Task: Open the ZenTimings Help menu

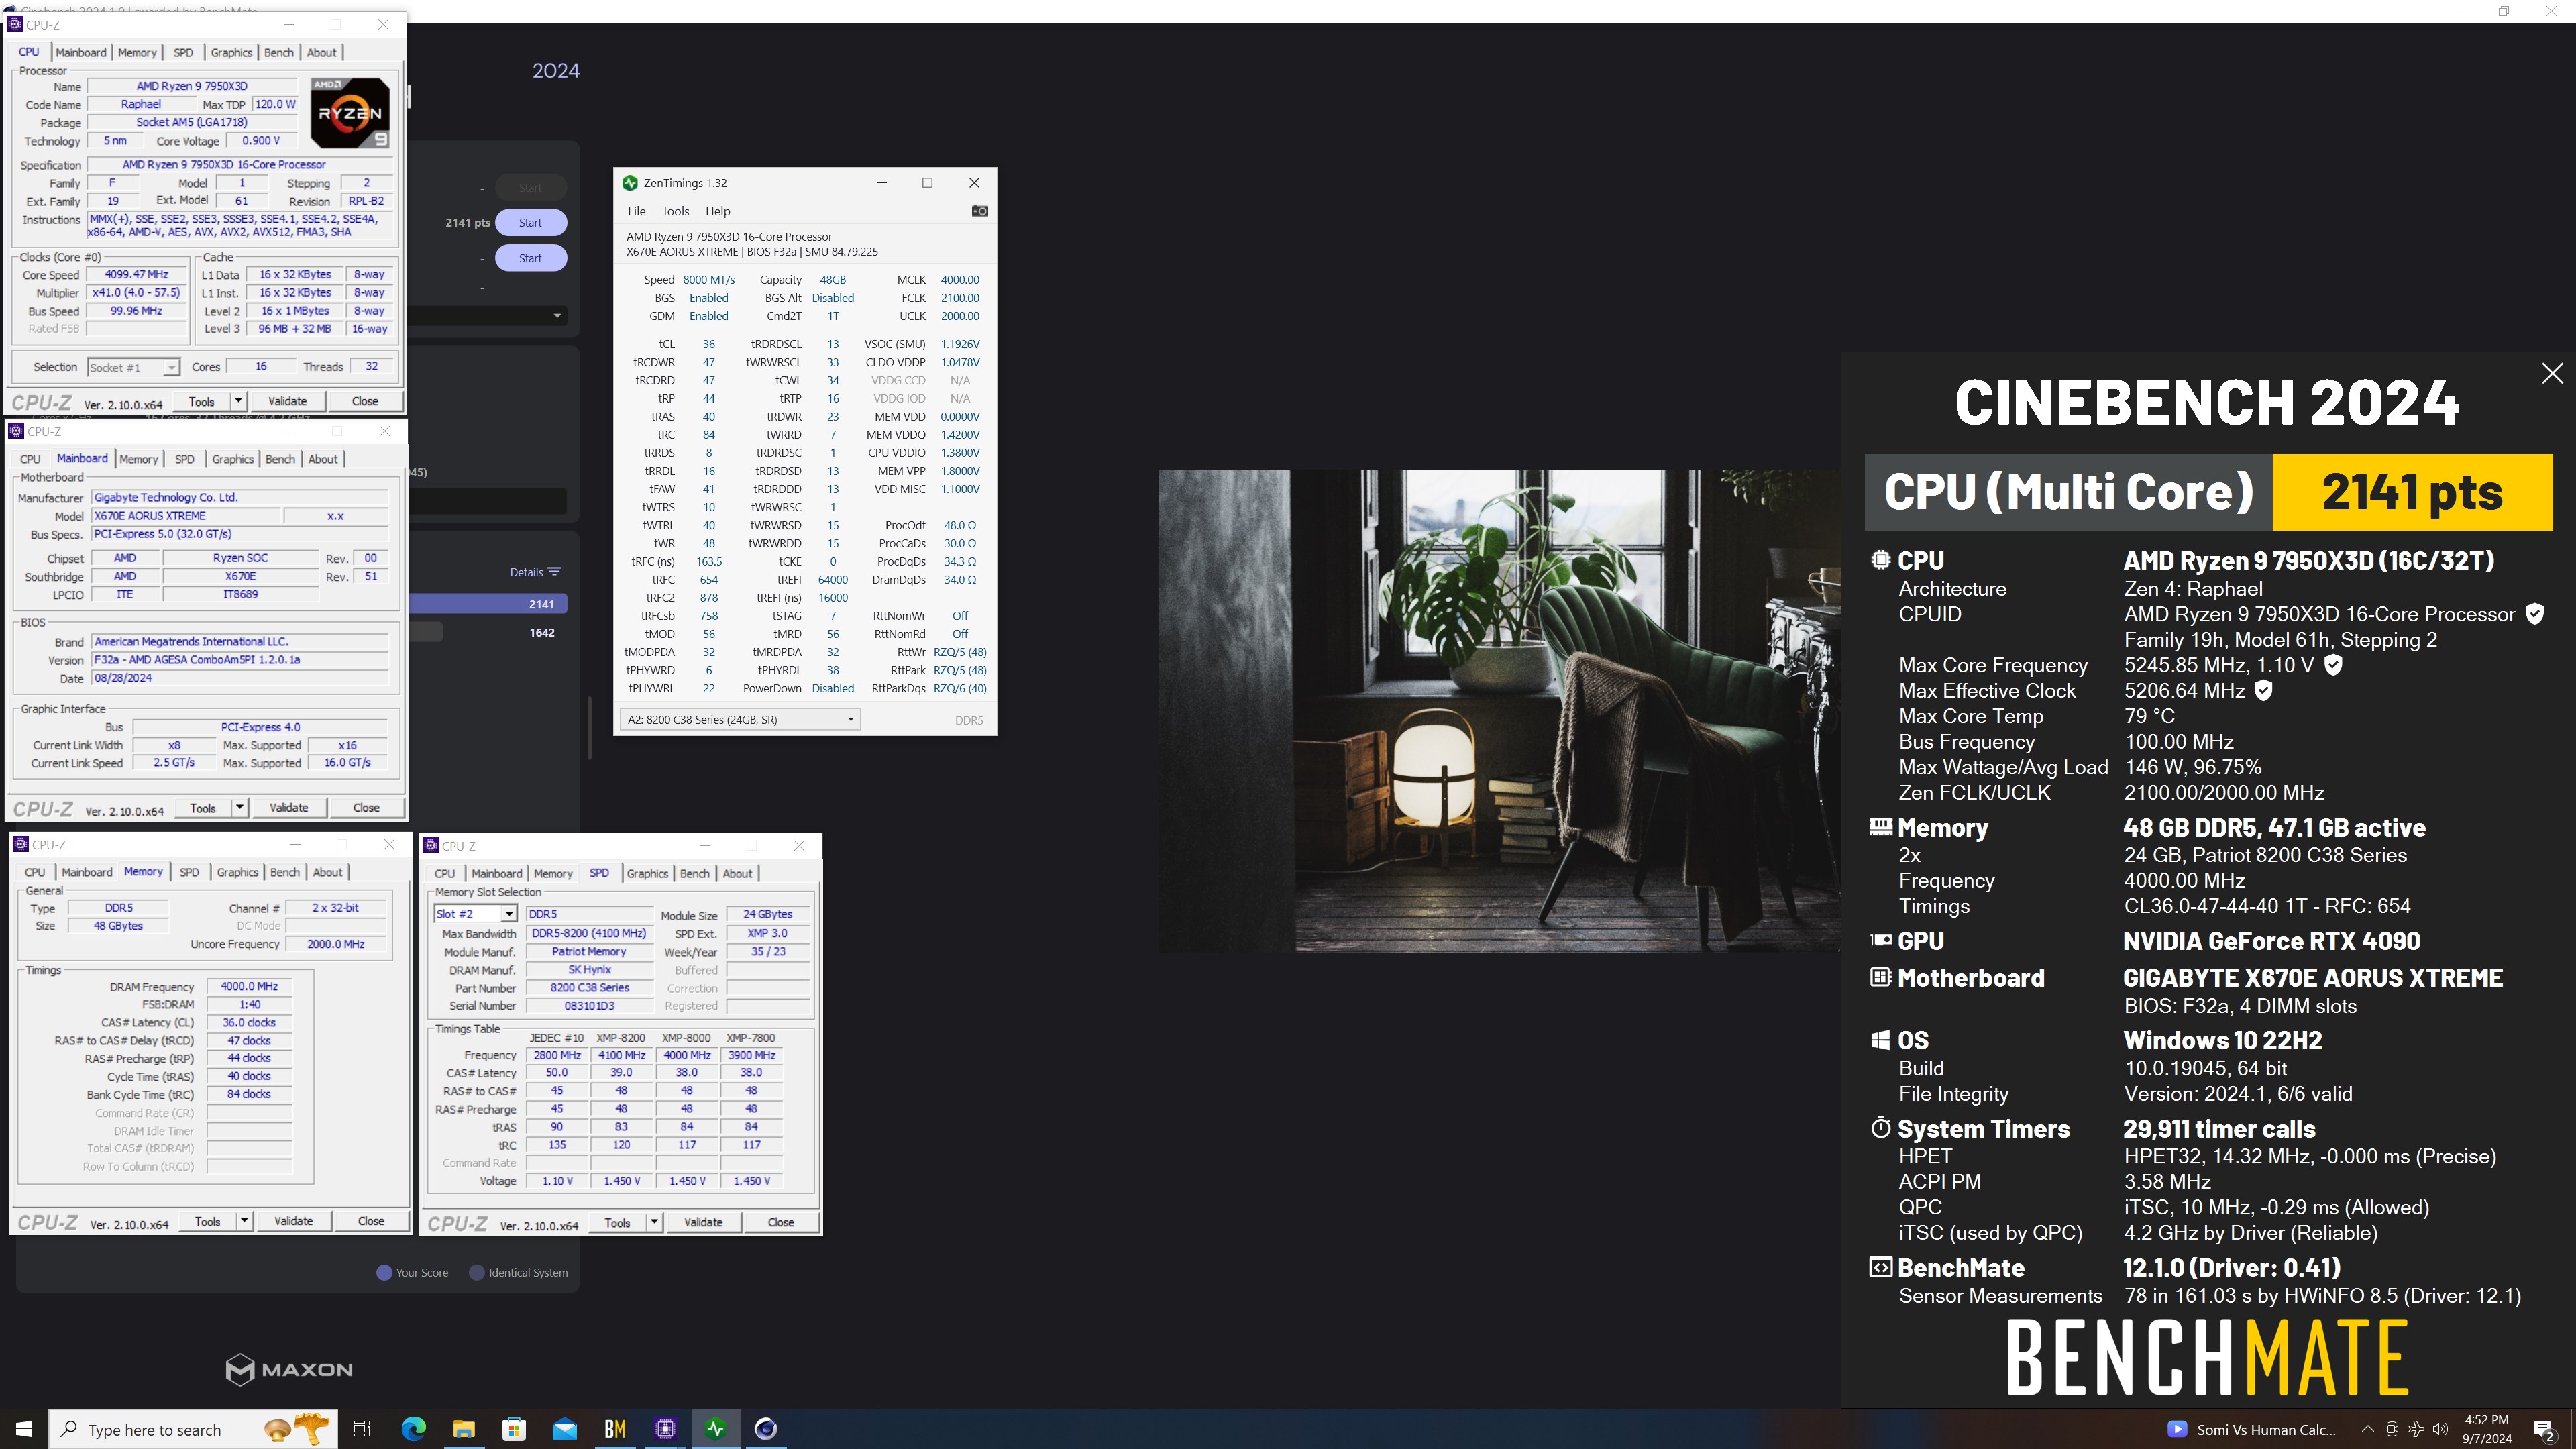Action: pos(718,211)
